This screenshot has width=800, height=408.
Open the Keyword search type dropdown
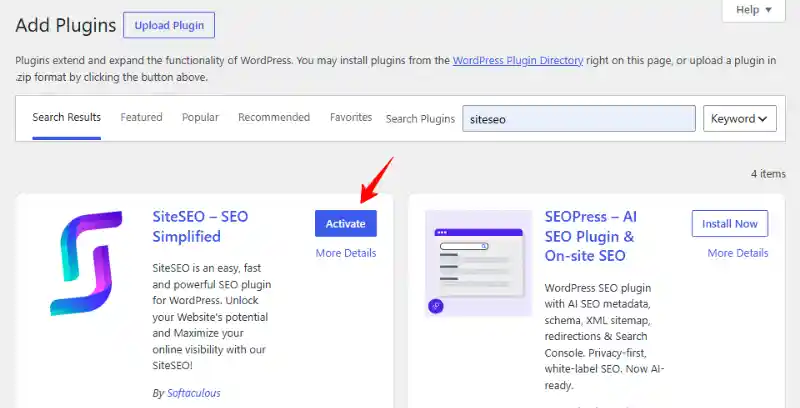[740, 118]
